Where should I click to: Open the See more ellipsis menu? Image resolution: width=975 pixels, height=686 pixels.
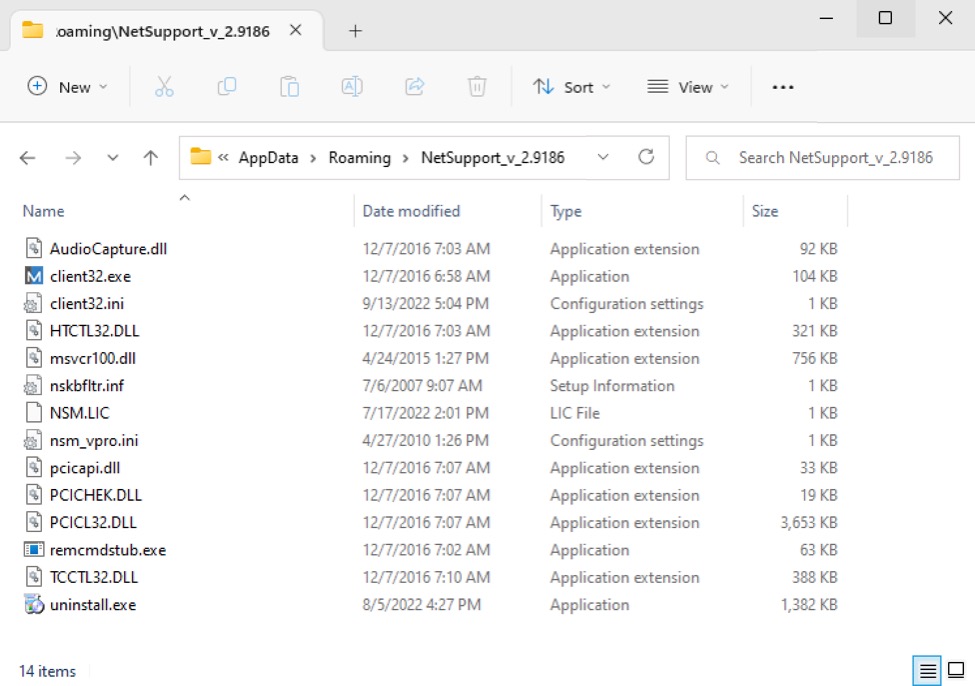(783, 87)
